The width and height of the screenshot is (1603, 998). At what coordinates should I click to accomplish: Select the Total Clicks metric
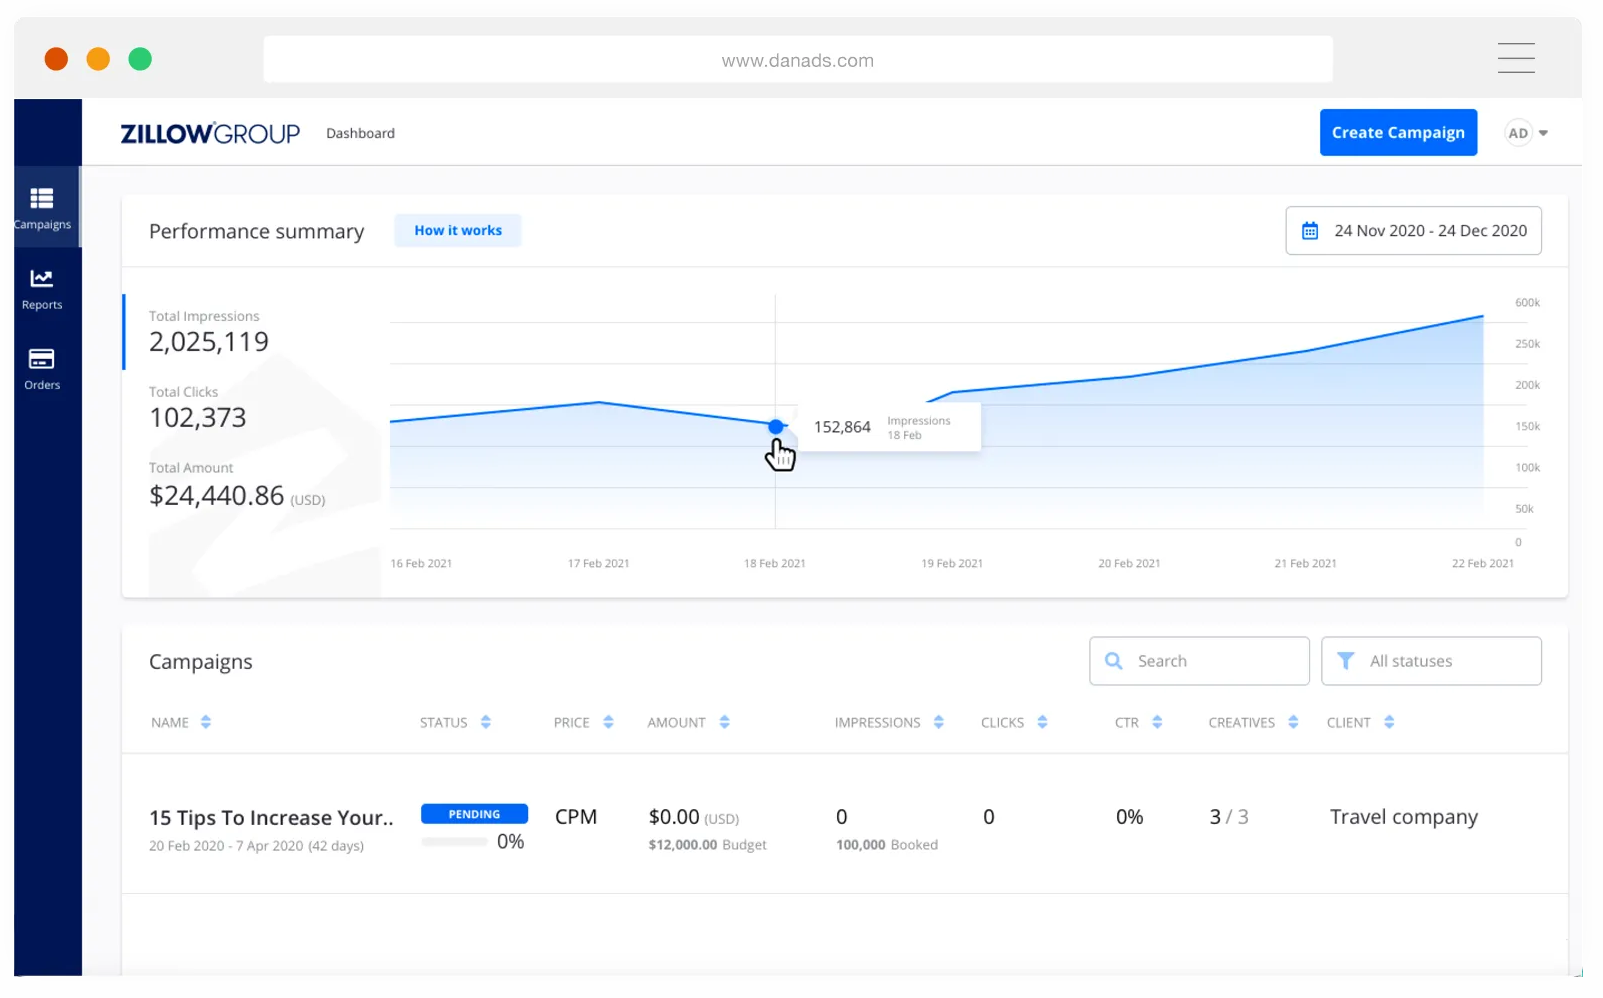click(x=198, y=408)
